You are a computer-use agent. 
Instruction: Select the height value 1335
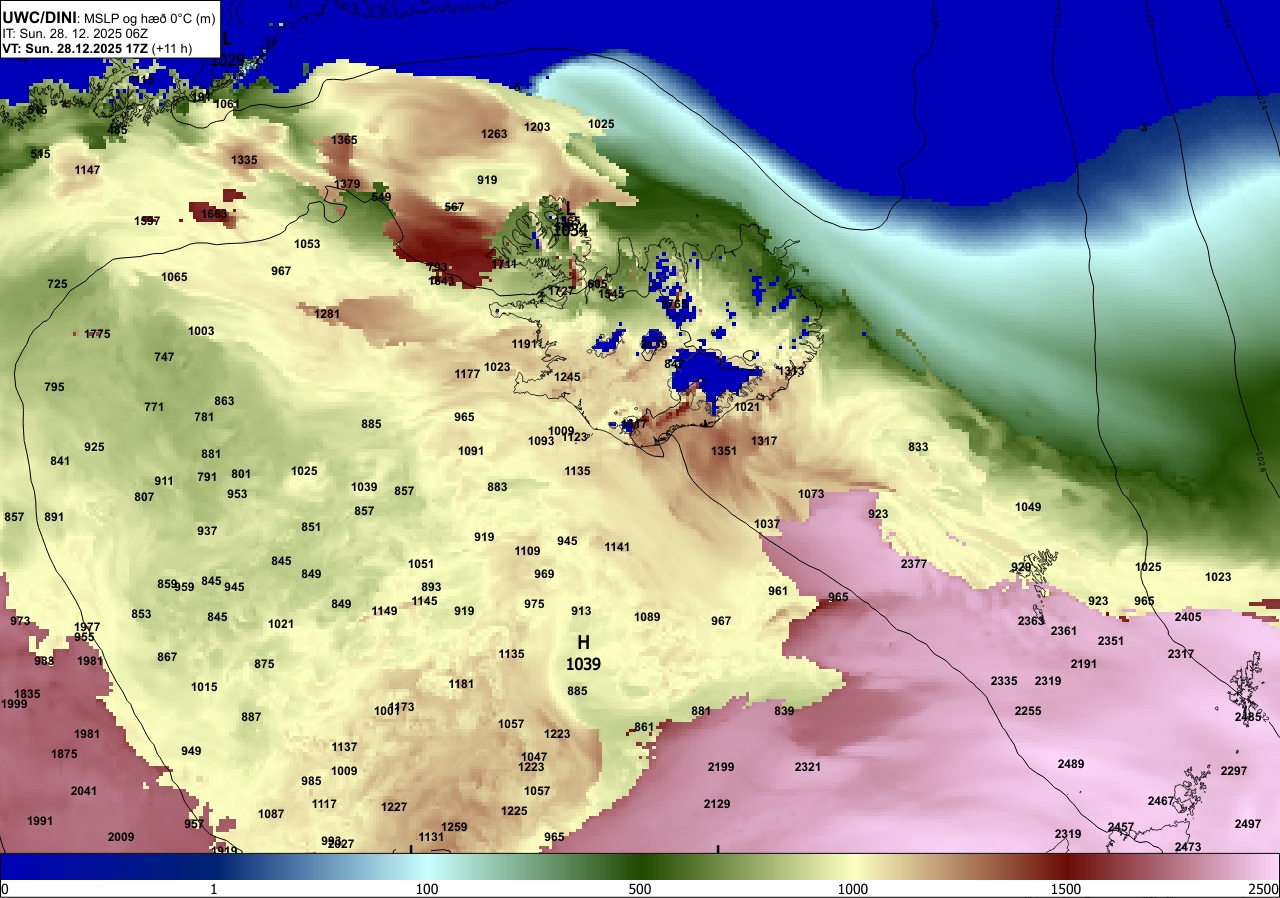coord(244,160)
